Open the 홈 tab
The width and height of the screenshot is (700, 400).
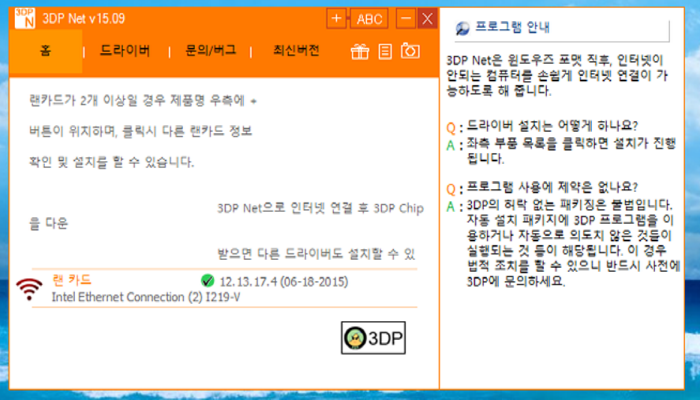[46, 51]
